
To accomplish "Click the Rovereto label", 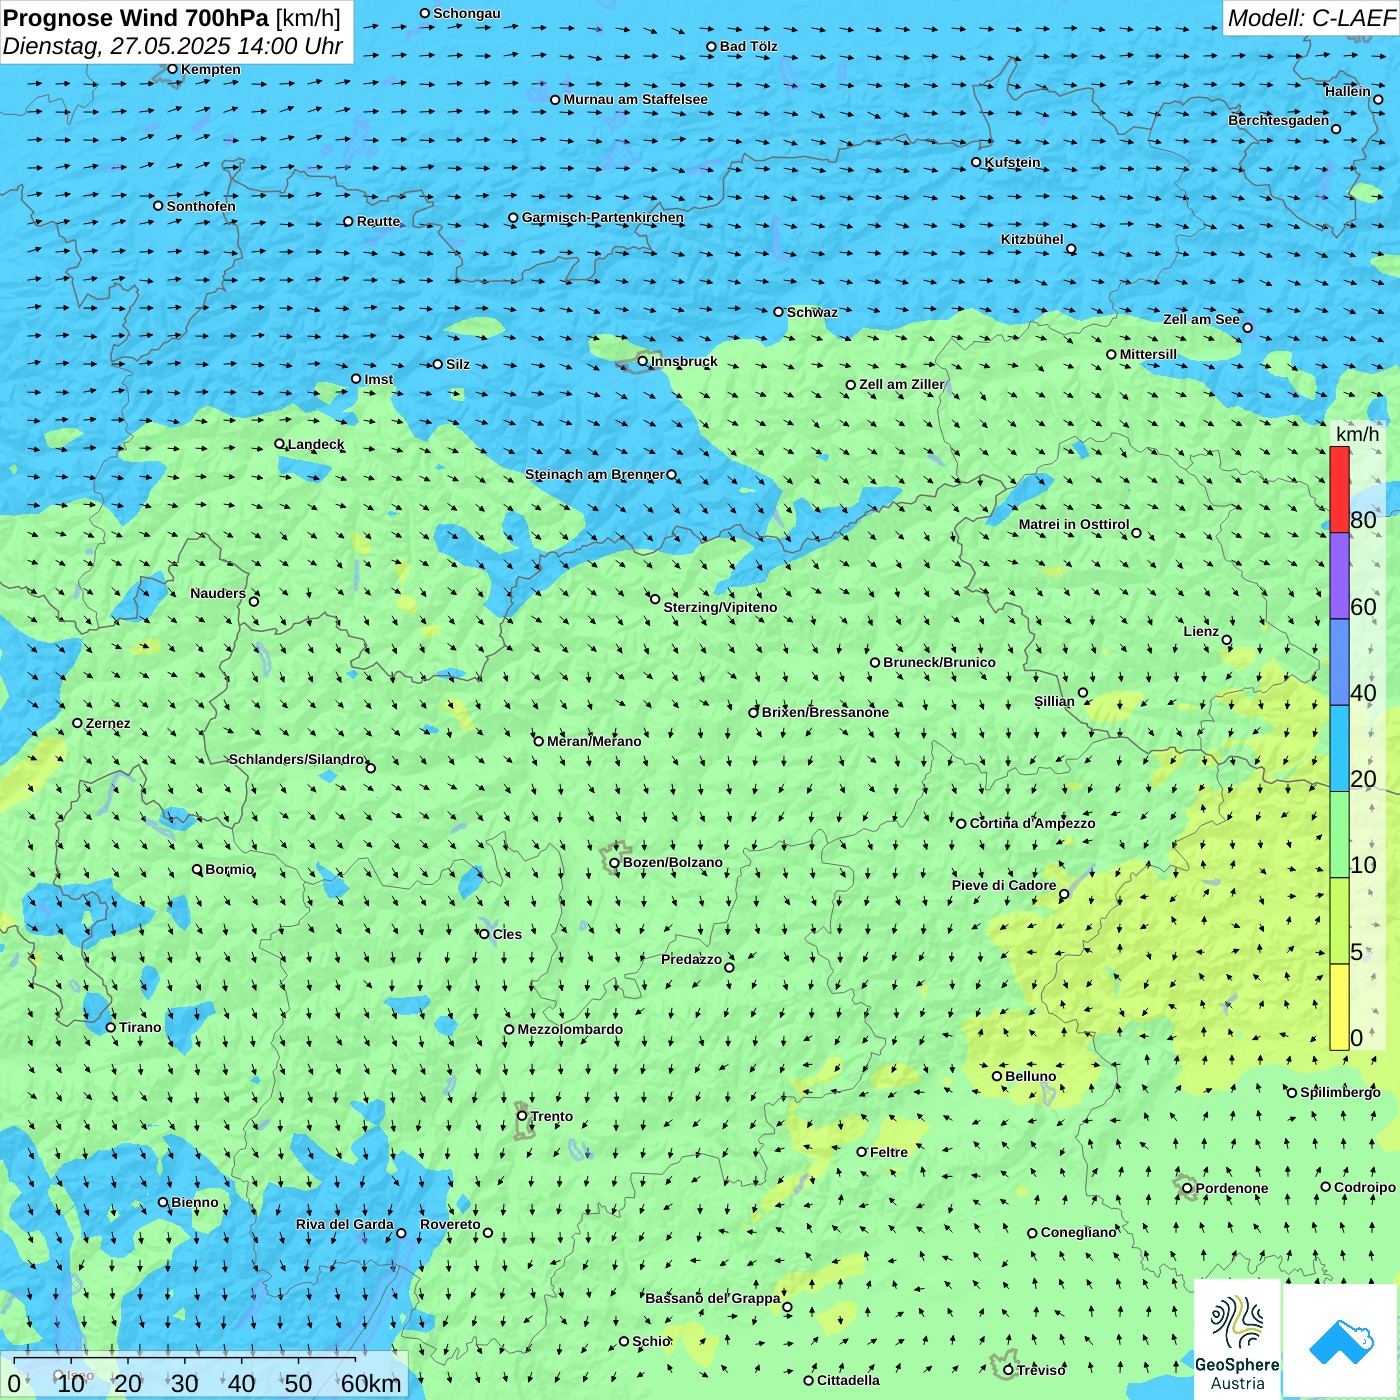I will click(451, 1224).
